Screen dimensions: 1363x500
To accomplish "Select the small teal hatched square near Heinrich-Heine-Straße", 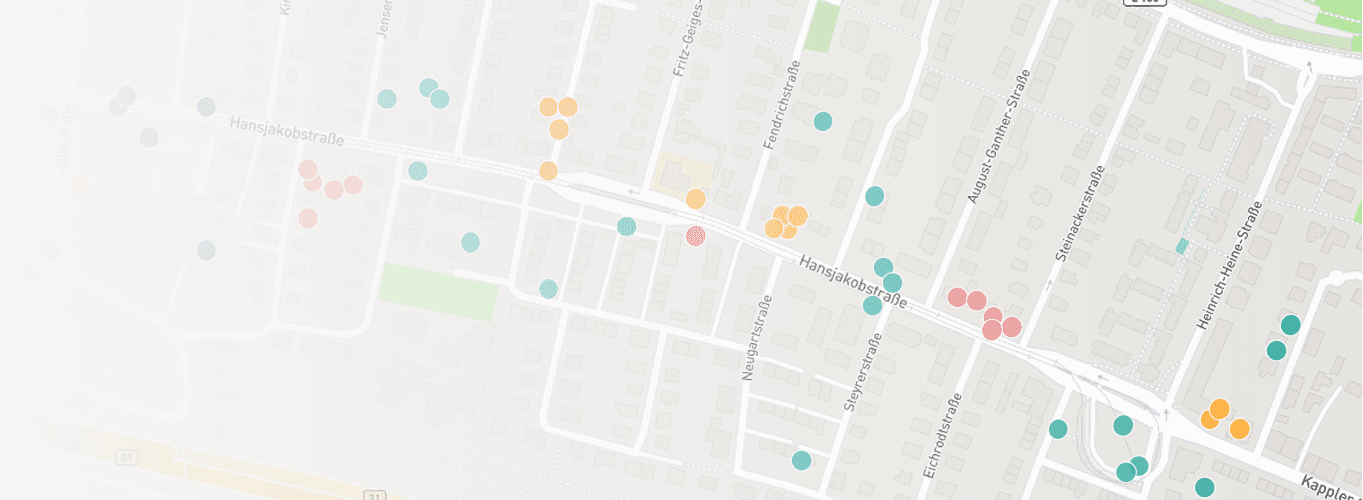I will (1183, 246).
